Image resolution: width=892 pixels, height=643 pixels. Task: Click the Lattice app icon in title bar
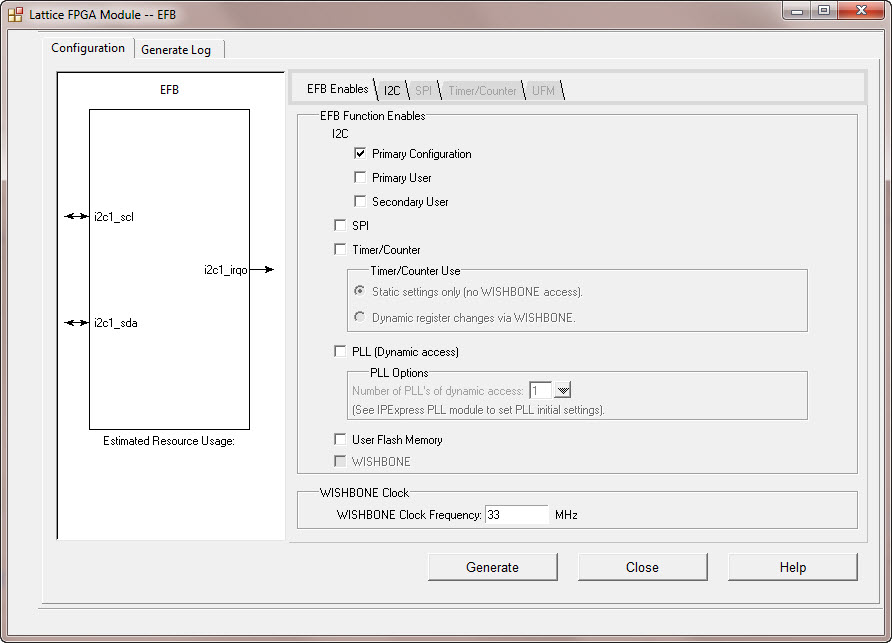point(15,15)
